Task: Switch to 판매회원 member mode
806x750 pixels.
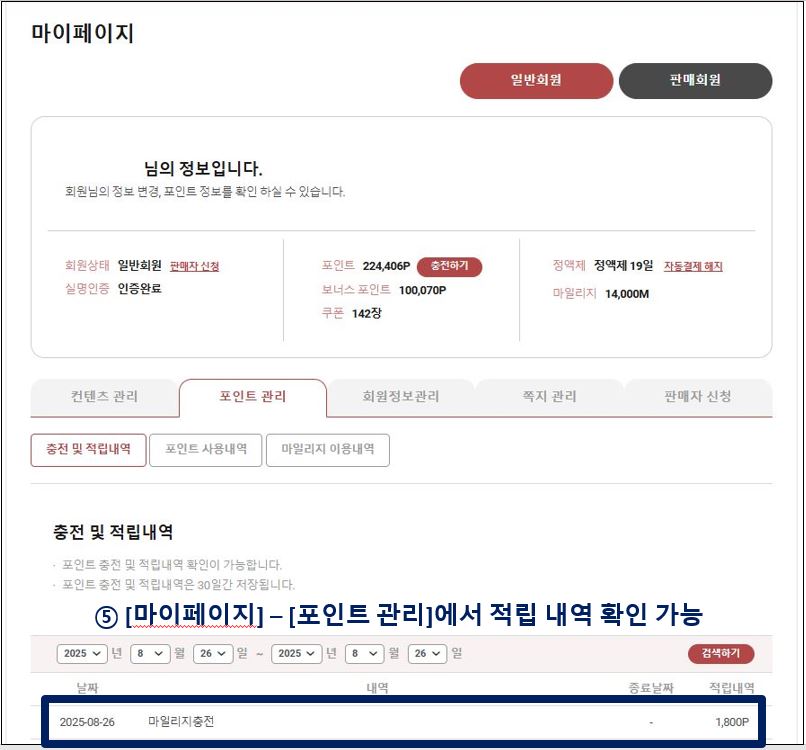Action: [695, 81]
